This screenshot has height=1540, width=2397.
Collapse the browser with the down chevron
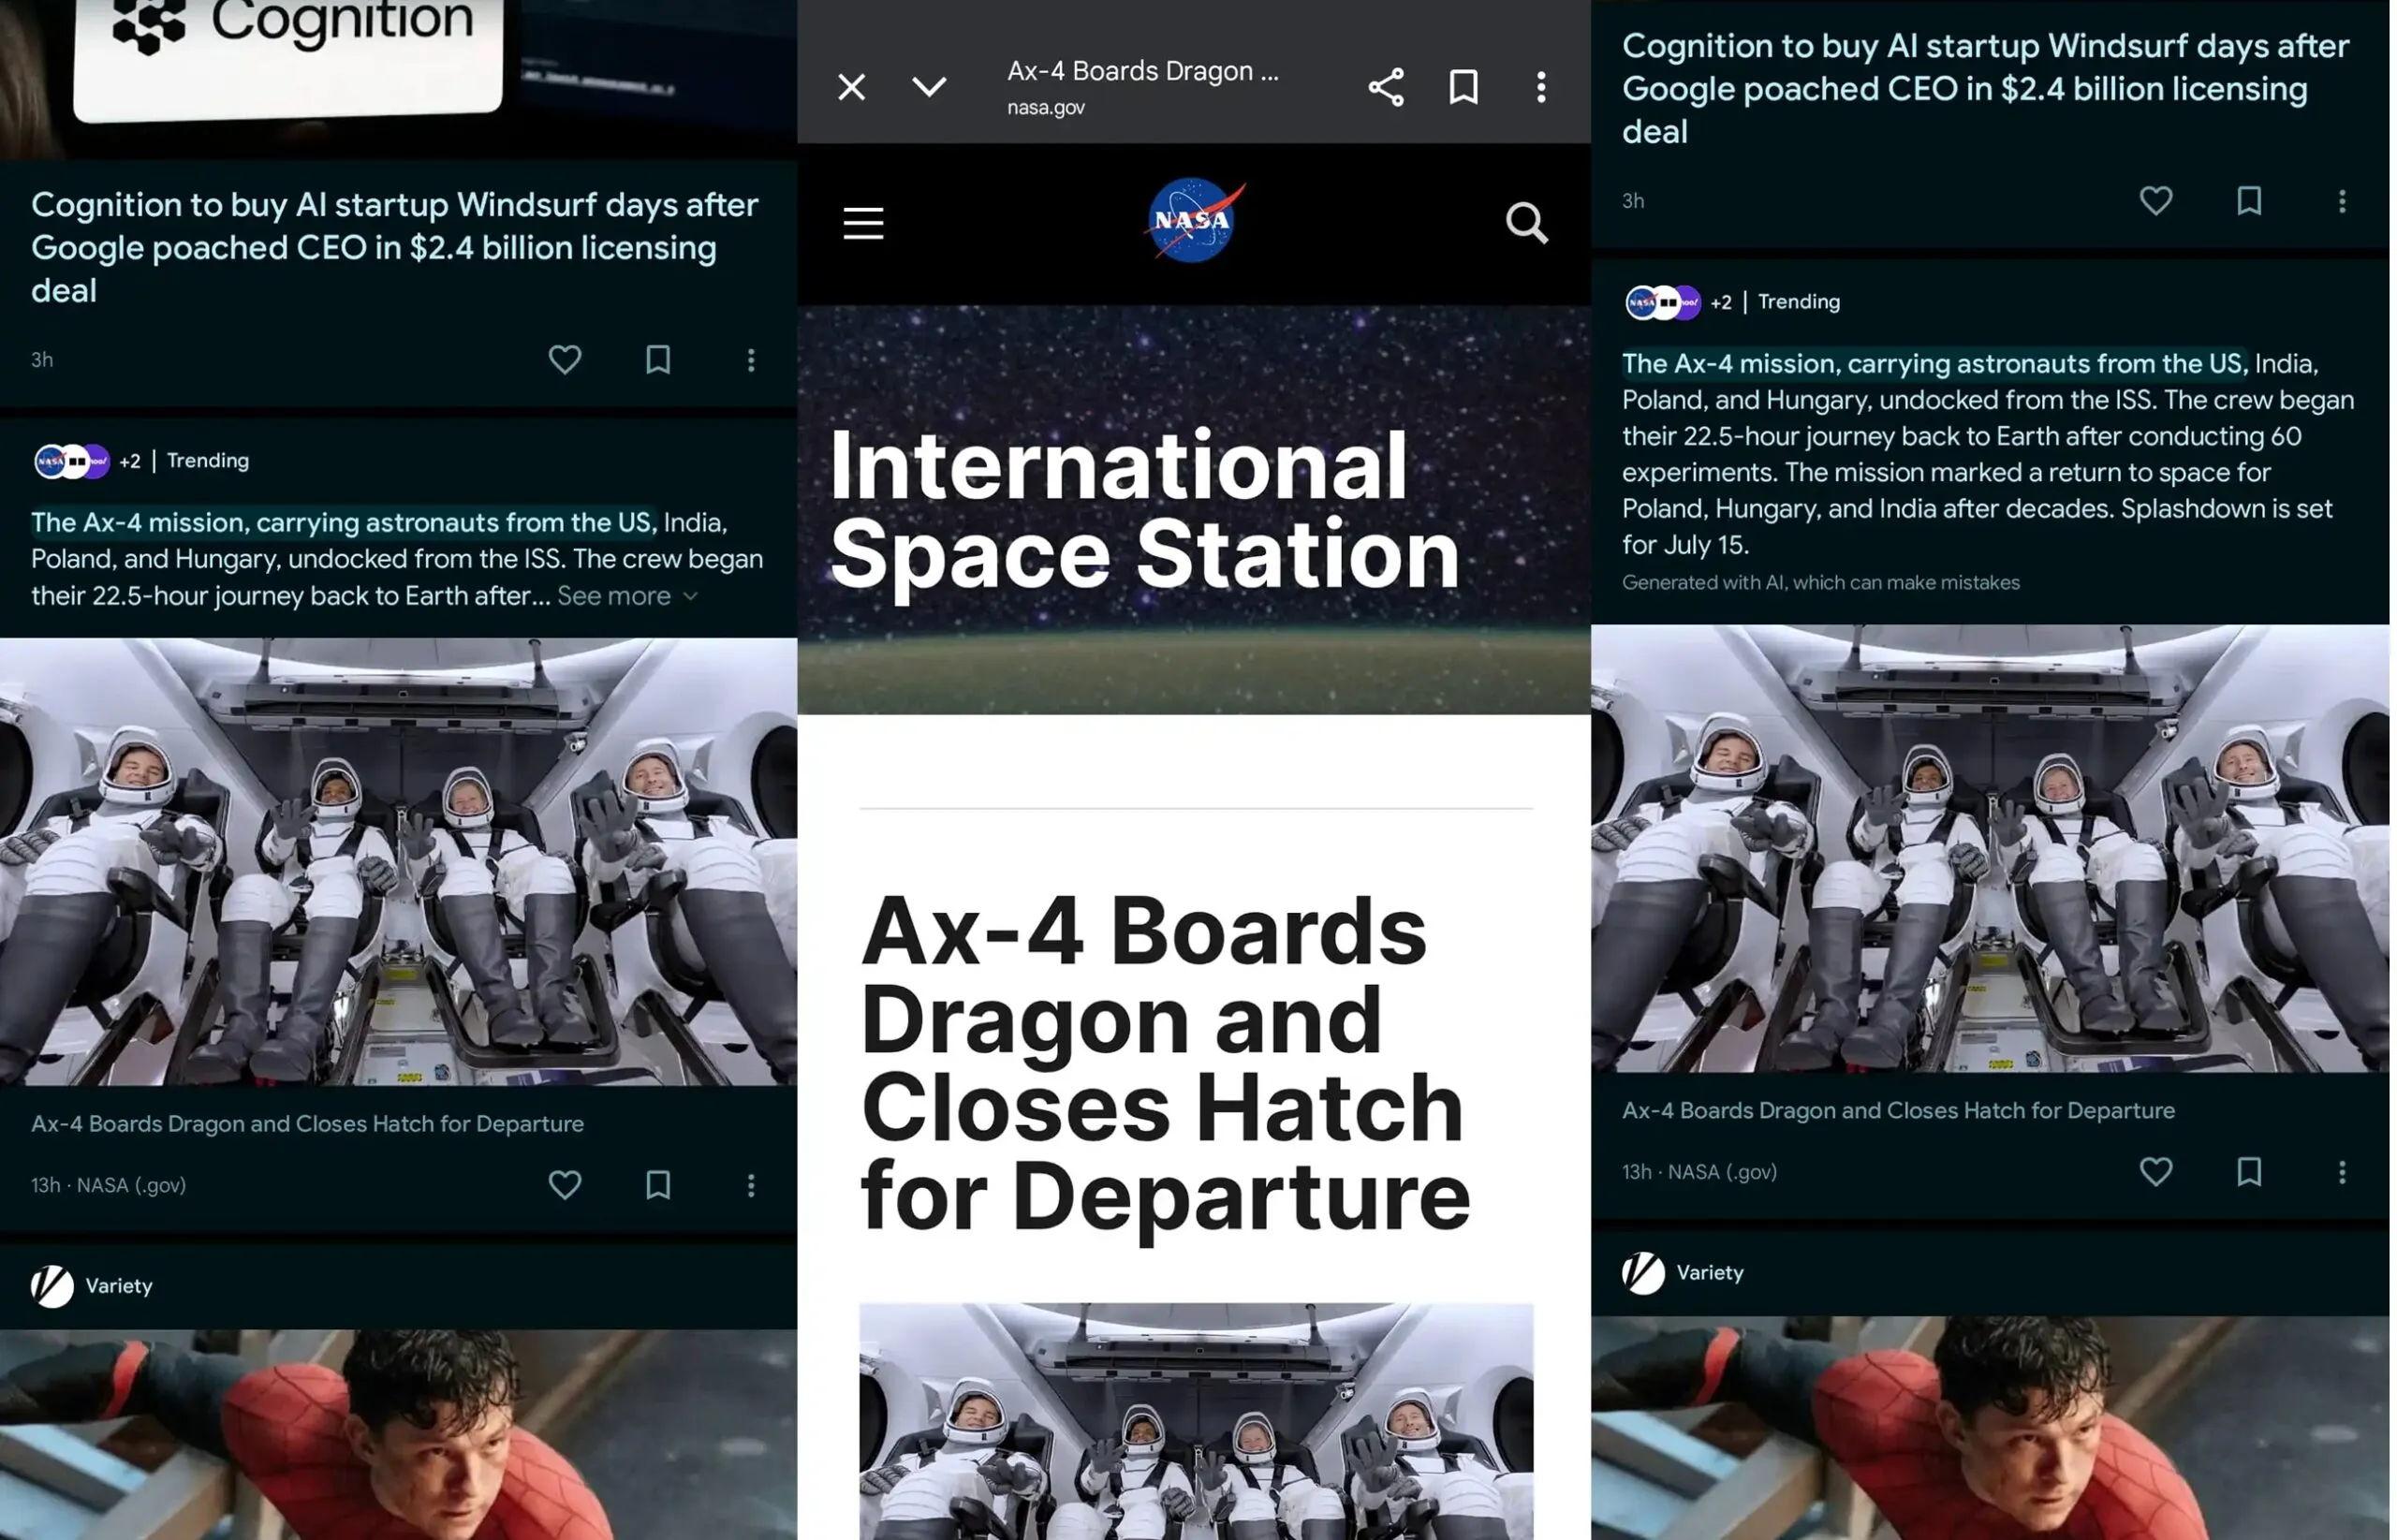930,87
